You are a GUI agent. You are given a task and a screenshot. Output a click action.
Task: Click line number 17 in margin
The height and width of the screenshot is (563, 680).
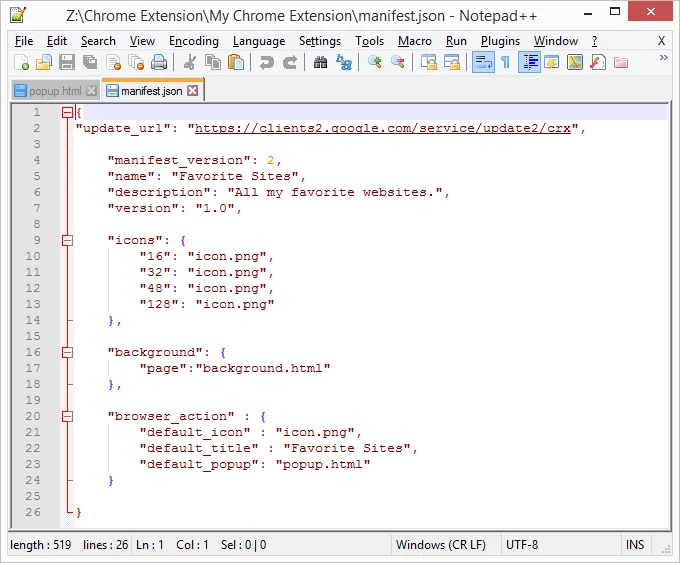[33, 368]
